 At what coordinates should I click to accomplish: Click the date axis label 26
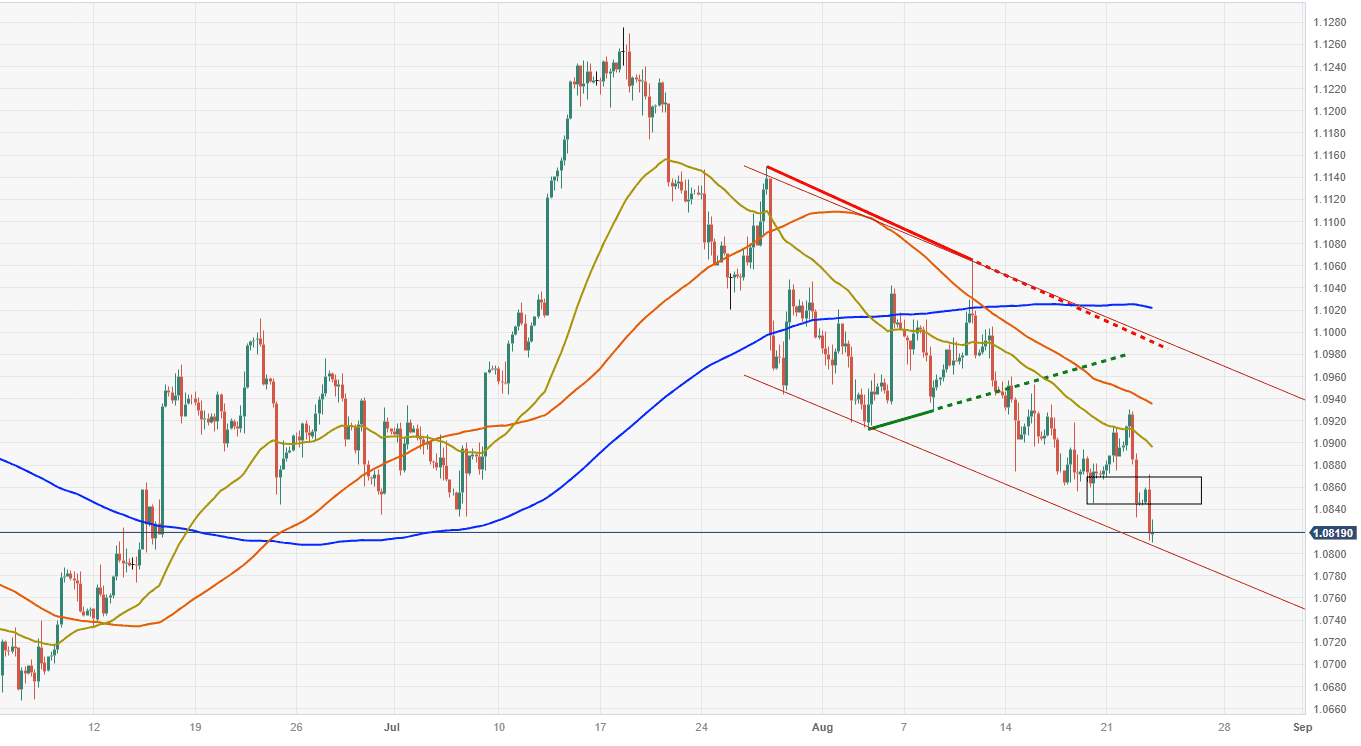point(296,727)
